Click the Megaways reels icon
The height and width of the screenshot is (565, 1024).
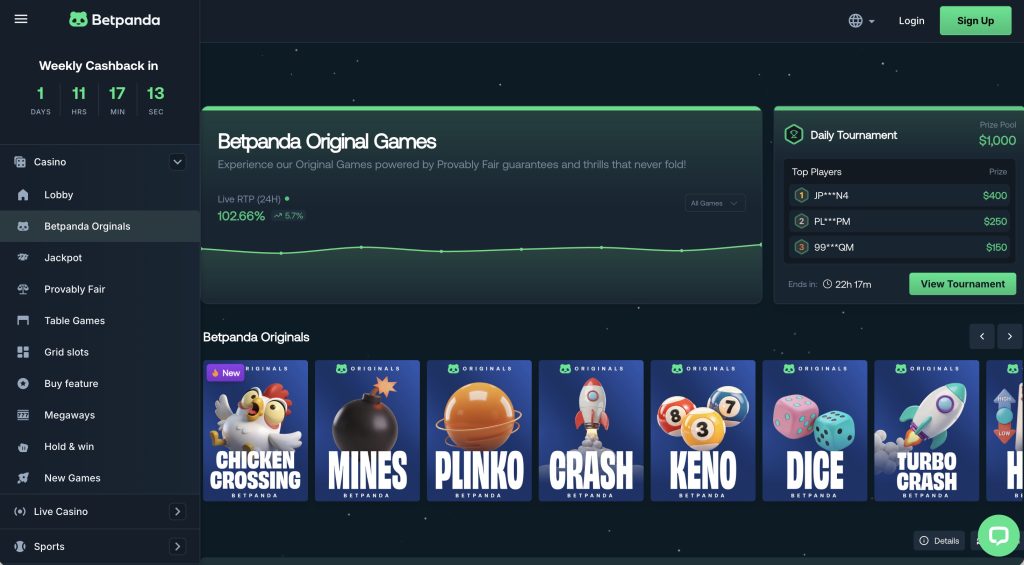click(x=23, y=415)
